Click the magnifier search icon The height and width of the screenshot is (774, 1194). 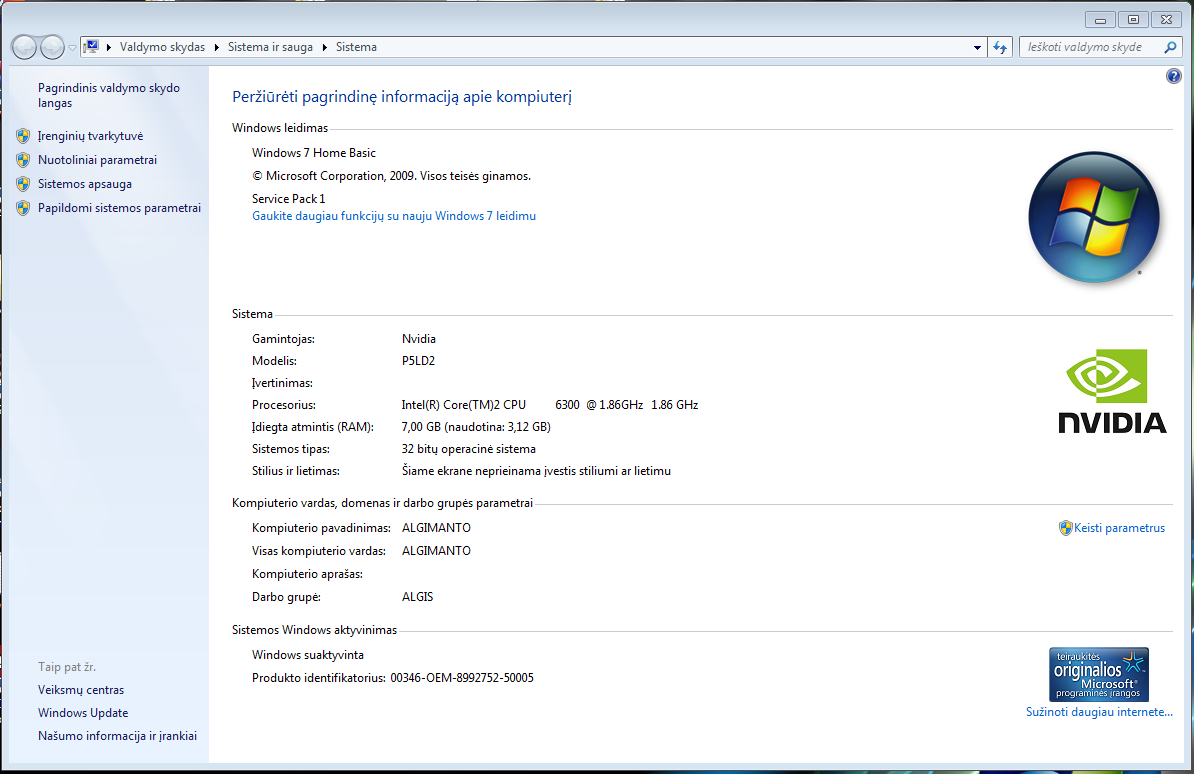(1170, 47)
